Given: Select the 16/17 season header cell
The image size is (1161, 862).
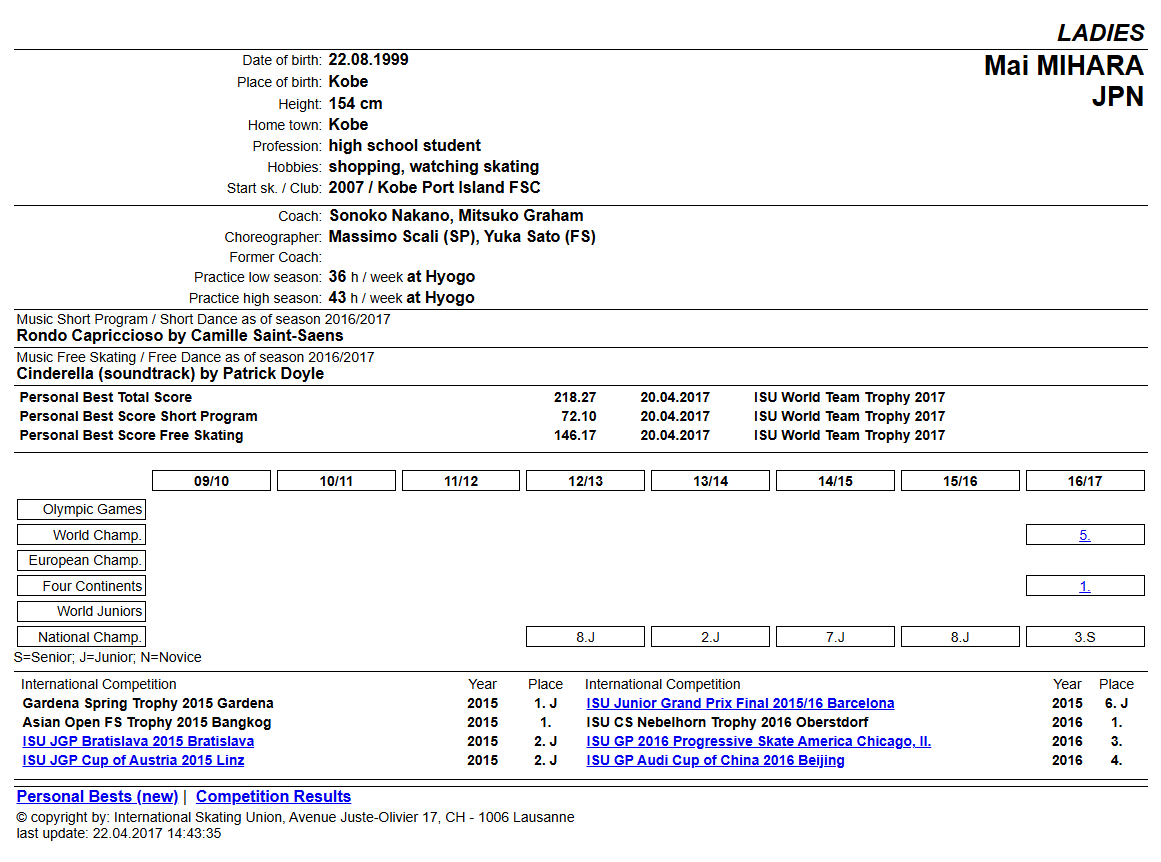Looking at the screenshot, I should pos(1085,481).
